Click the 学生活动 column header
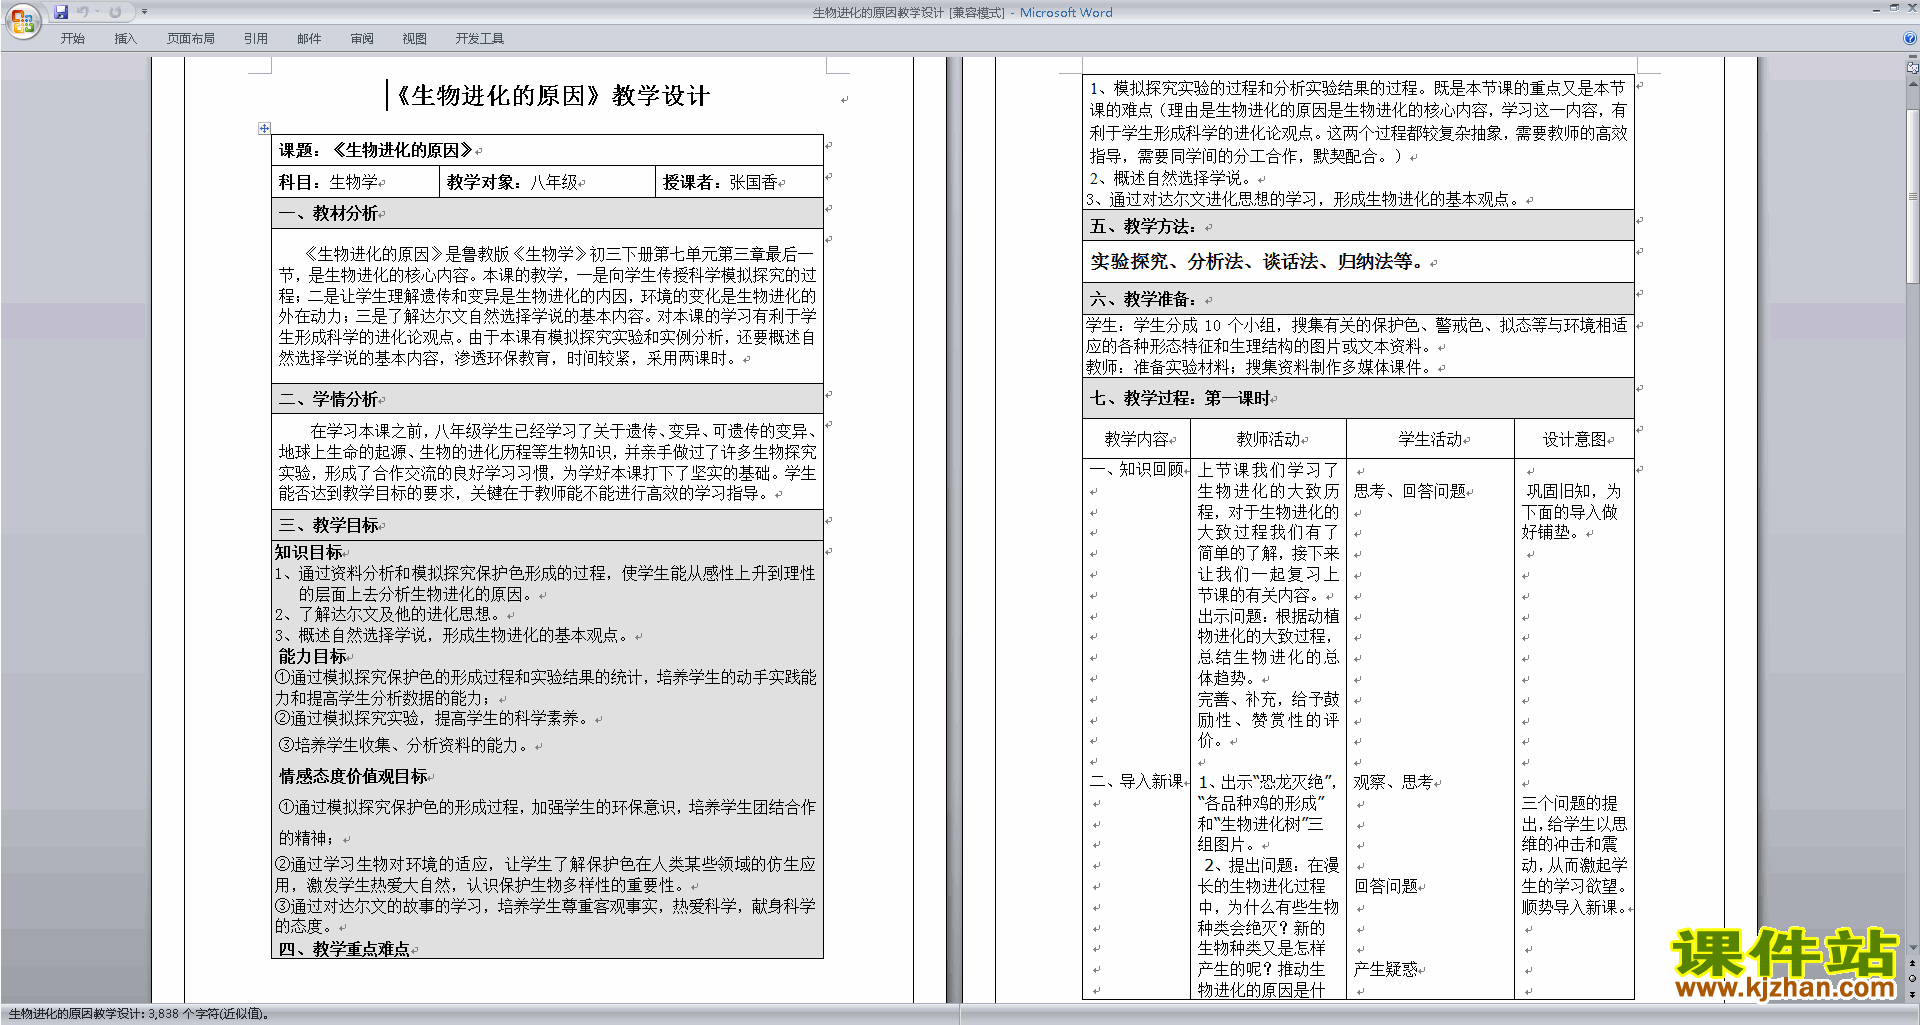Image resolution: width=1920 pixels, height=1025 pixels. [x=1430, y=439]
